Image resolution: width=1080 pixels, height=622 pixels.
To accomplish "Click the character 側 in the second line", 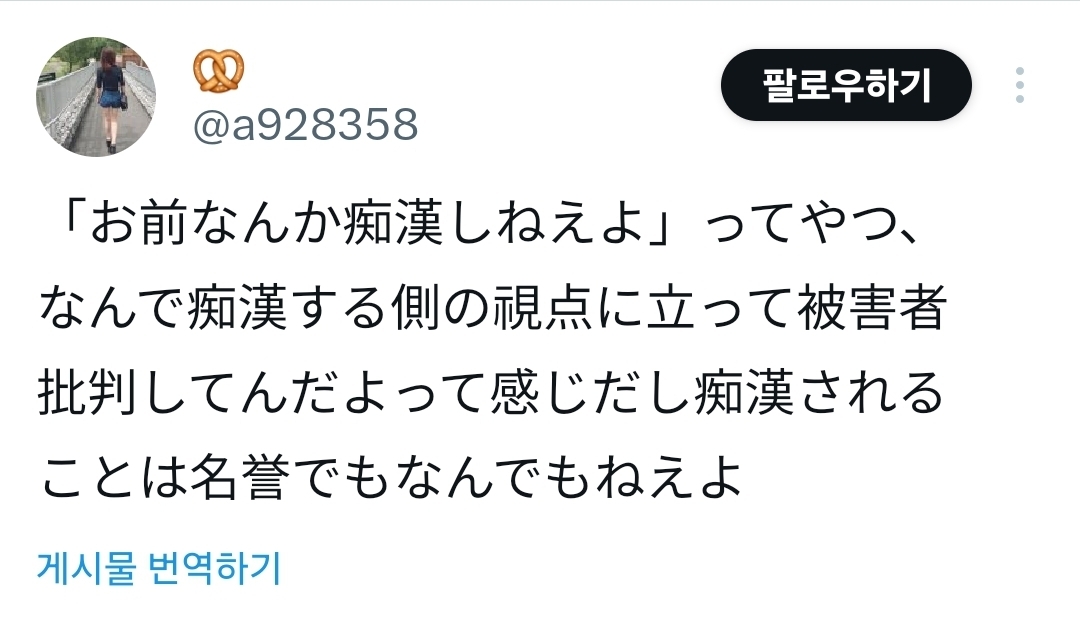I will click(415, 309).
